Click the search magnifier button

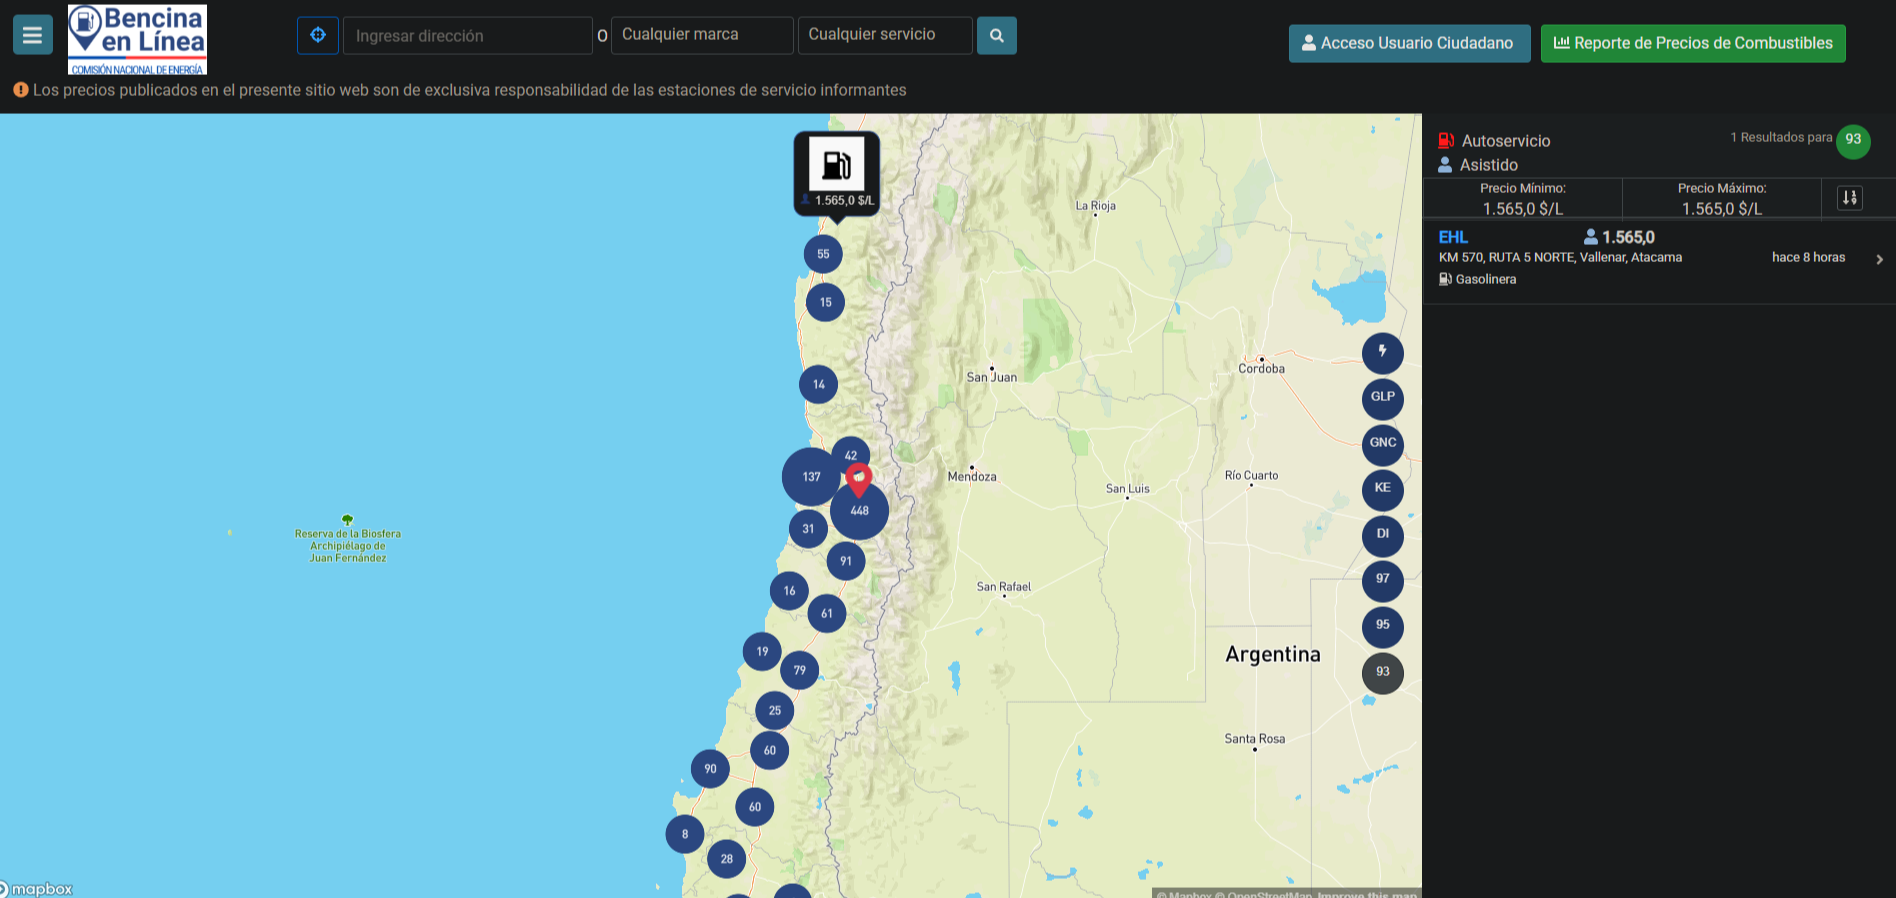[x=996, y=35]
